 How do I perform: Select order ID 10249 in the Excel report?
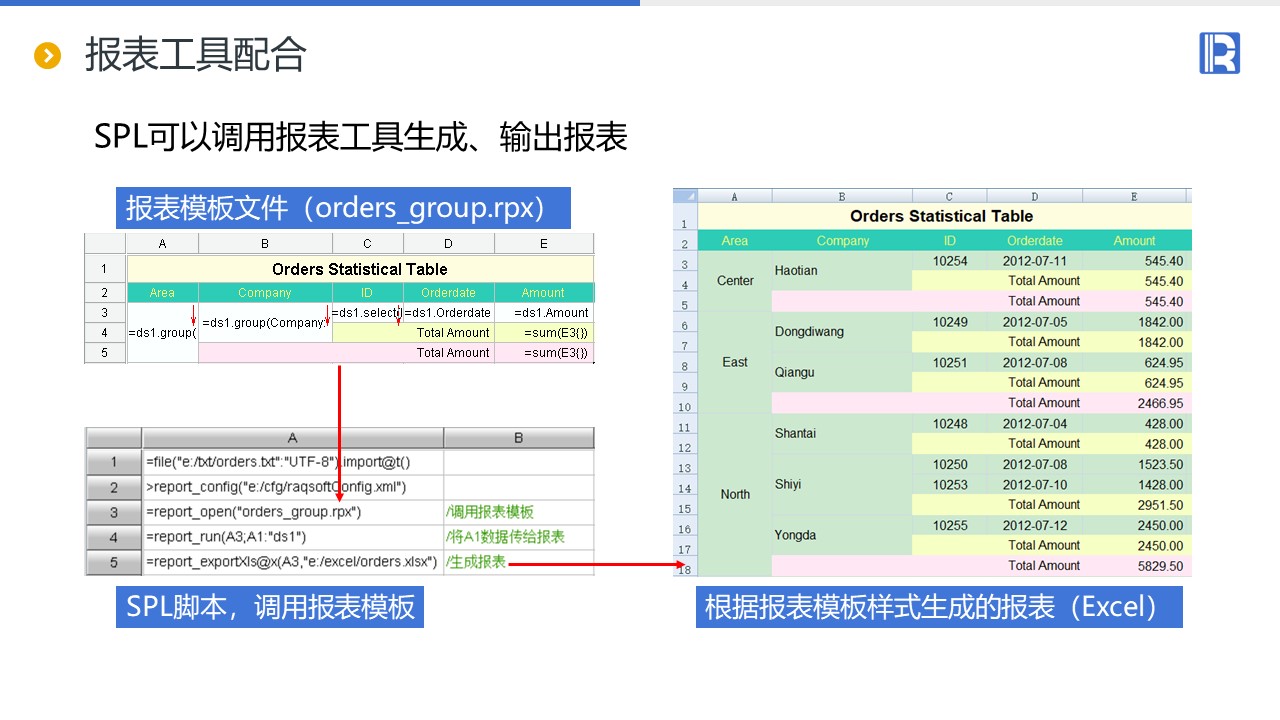[x=950, y=322]
